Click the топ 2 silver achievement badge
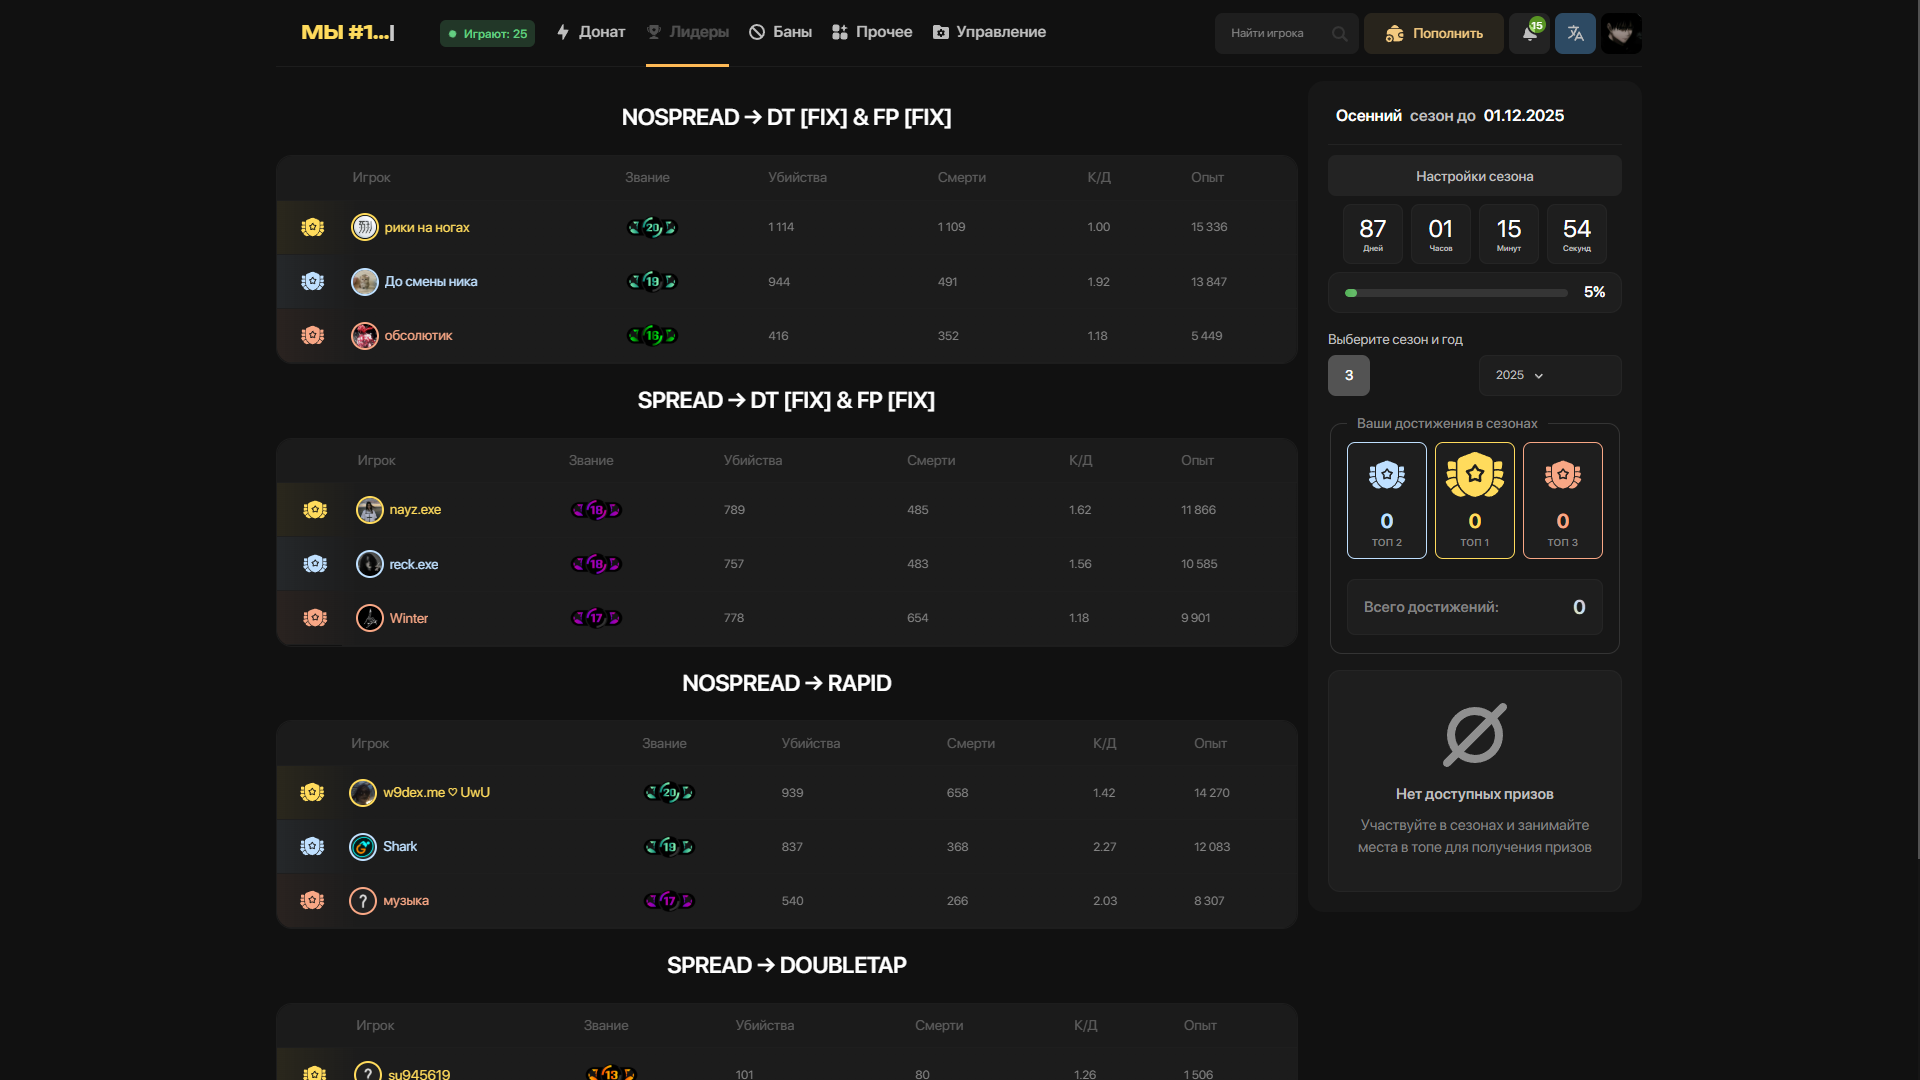Viewport: 1920px width, 1080px height. tap(1387, 500)
